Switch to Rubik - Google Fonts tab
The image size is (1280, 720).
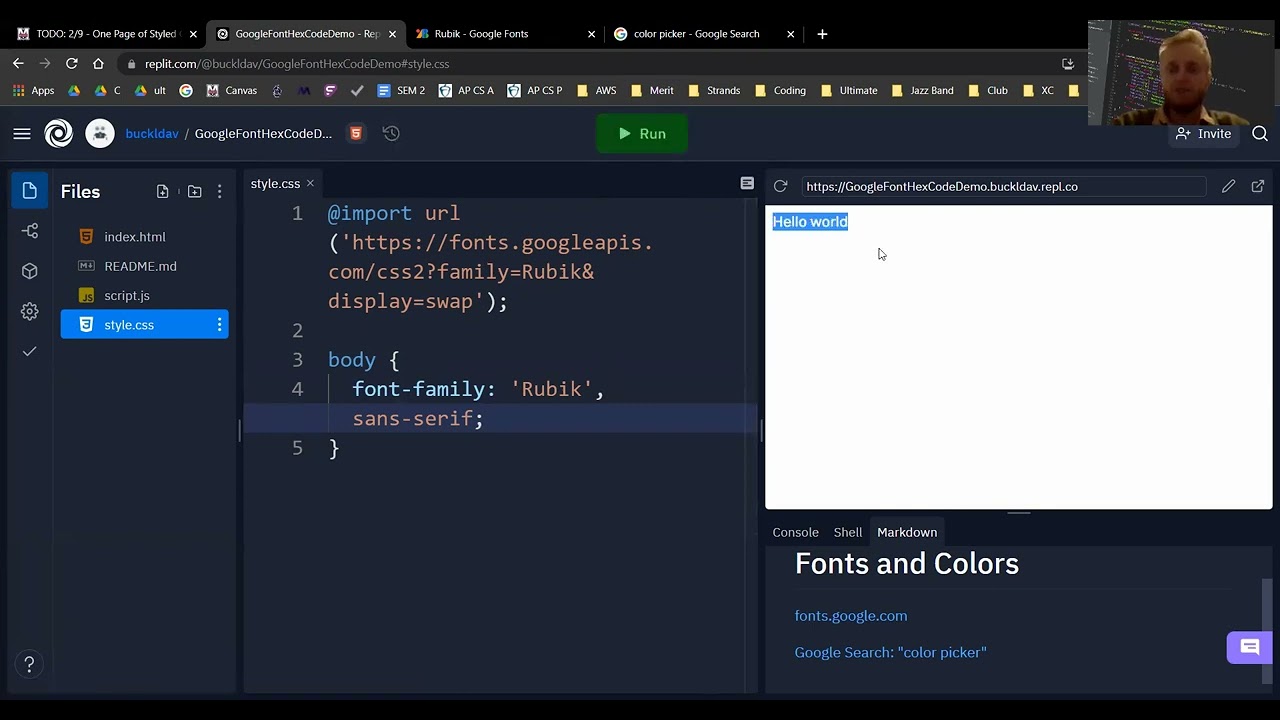click(504, 34)
